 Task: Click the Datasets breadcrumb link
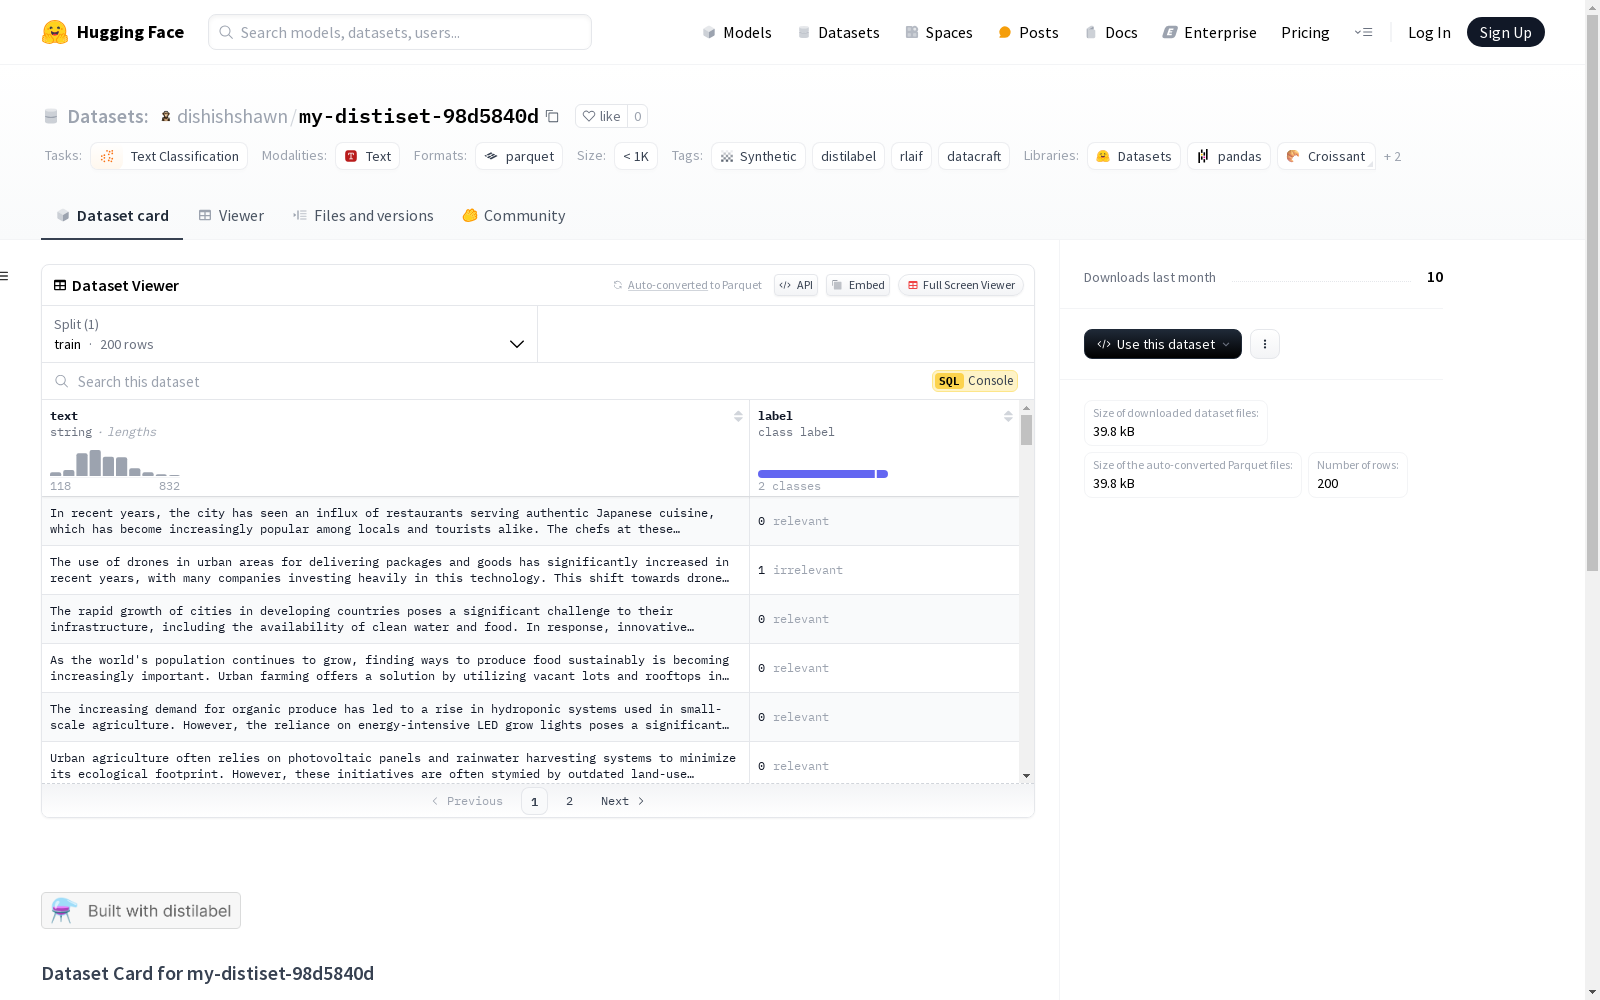pyautogui.click(x=108, y=116)
